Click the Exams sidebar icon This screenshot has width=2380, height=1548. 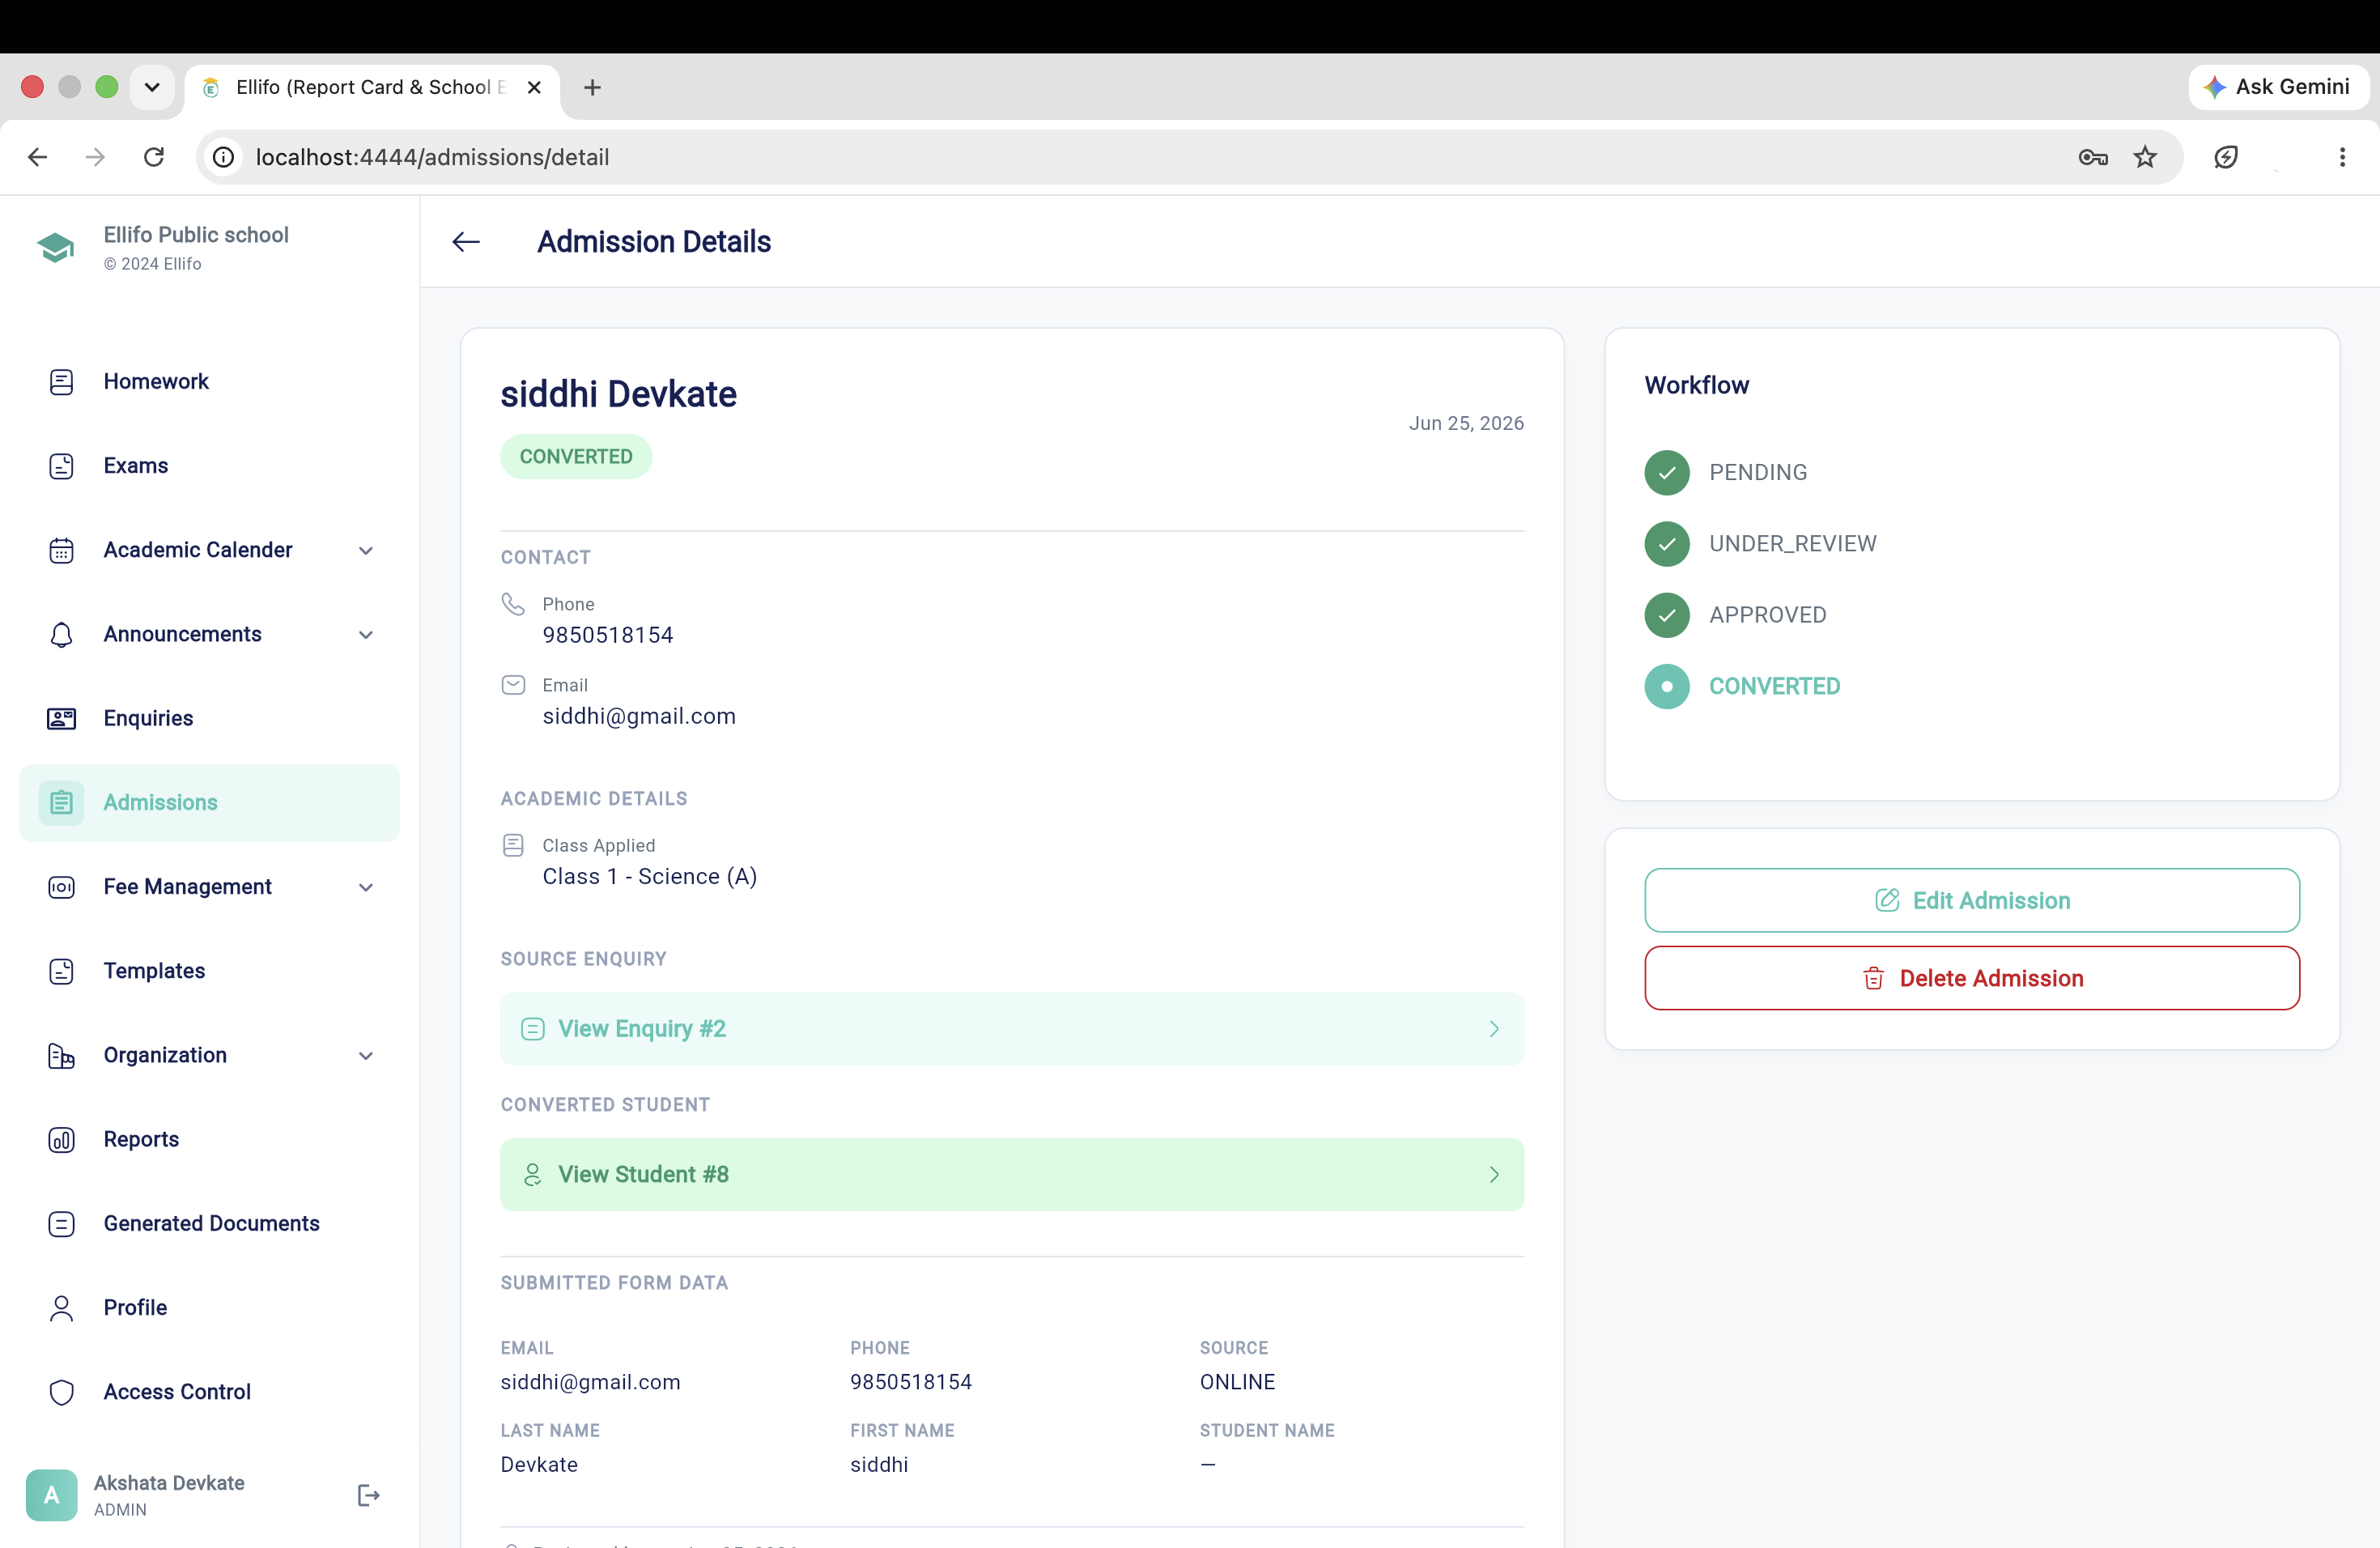(x=61, y=466)
